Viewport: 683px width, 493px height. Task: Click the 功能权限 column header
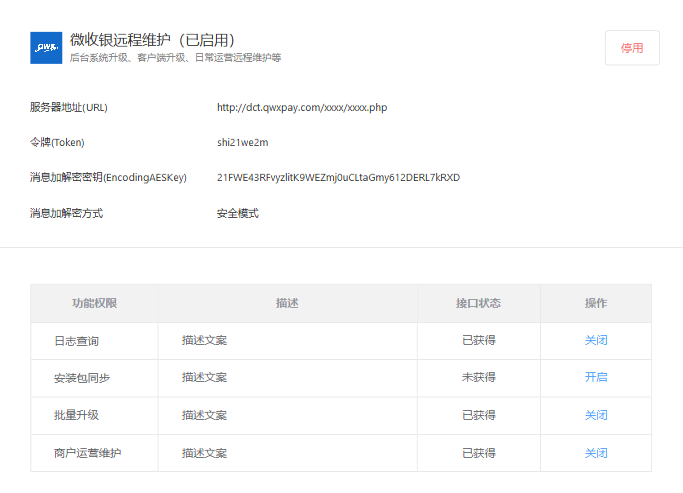click(94, 303)
